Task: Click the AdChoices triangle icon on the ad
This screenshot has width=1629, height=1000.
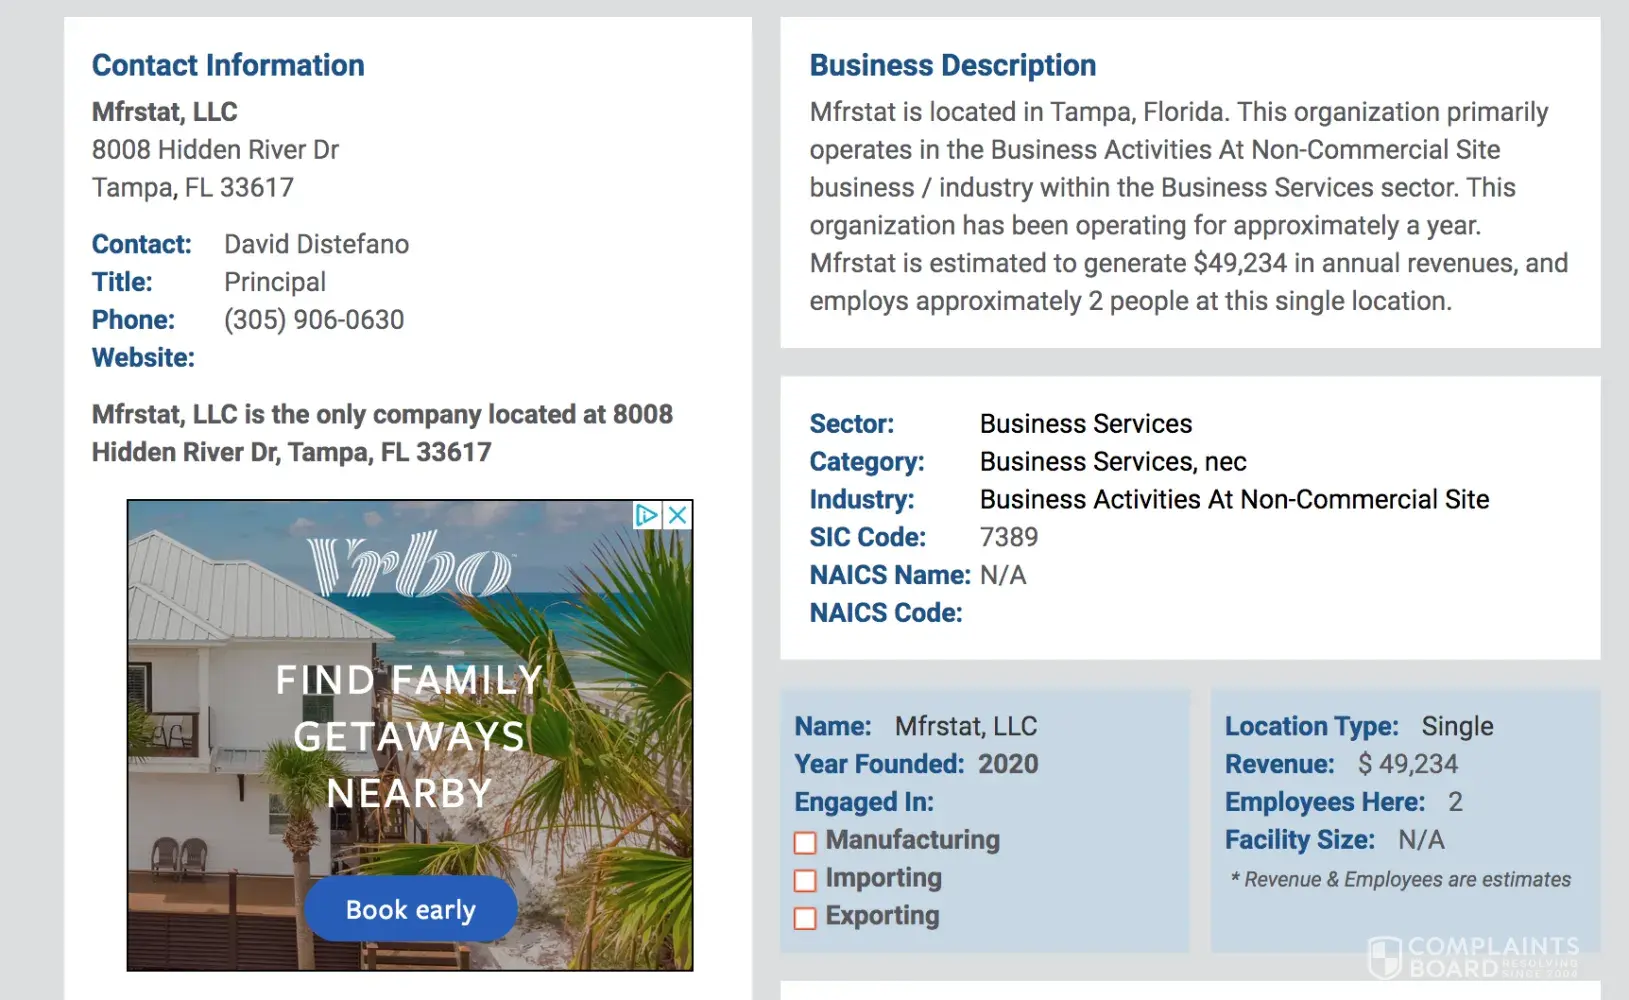Action: 647,515
